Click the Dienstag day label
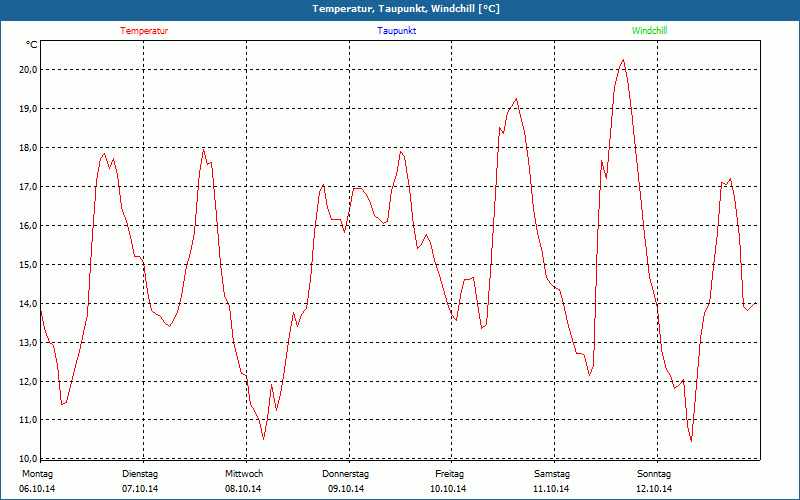 140,474
